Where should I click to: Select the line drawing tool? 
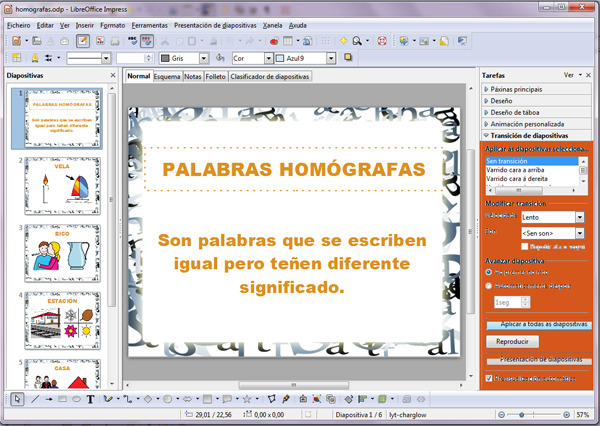(x=35, y=398)
